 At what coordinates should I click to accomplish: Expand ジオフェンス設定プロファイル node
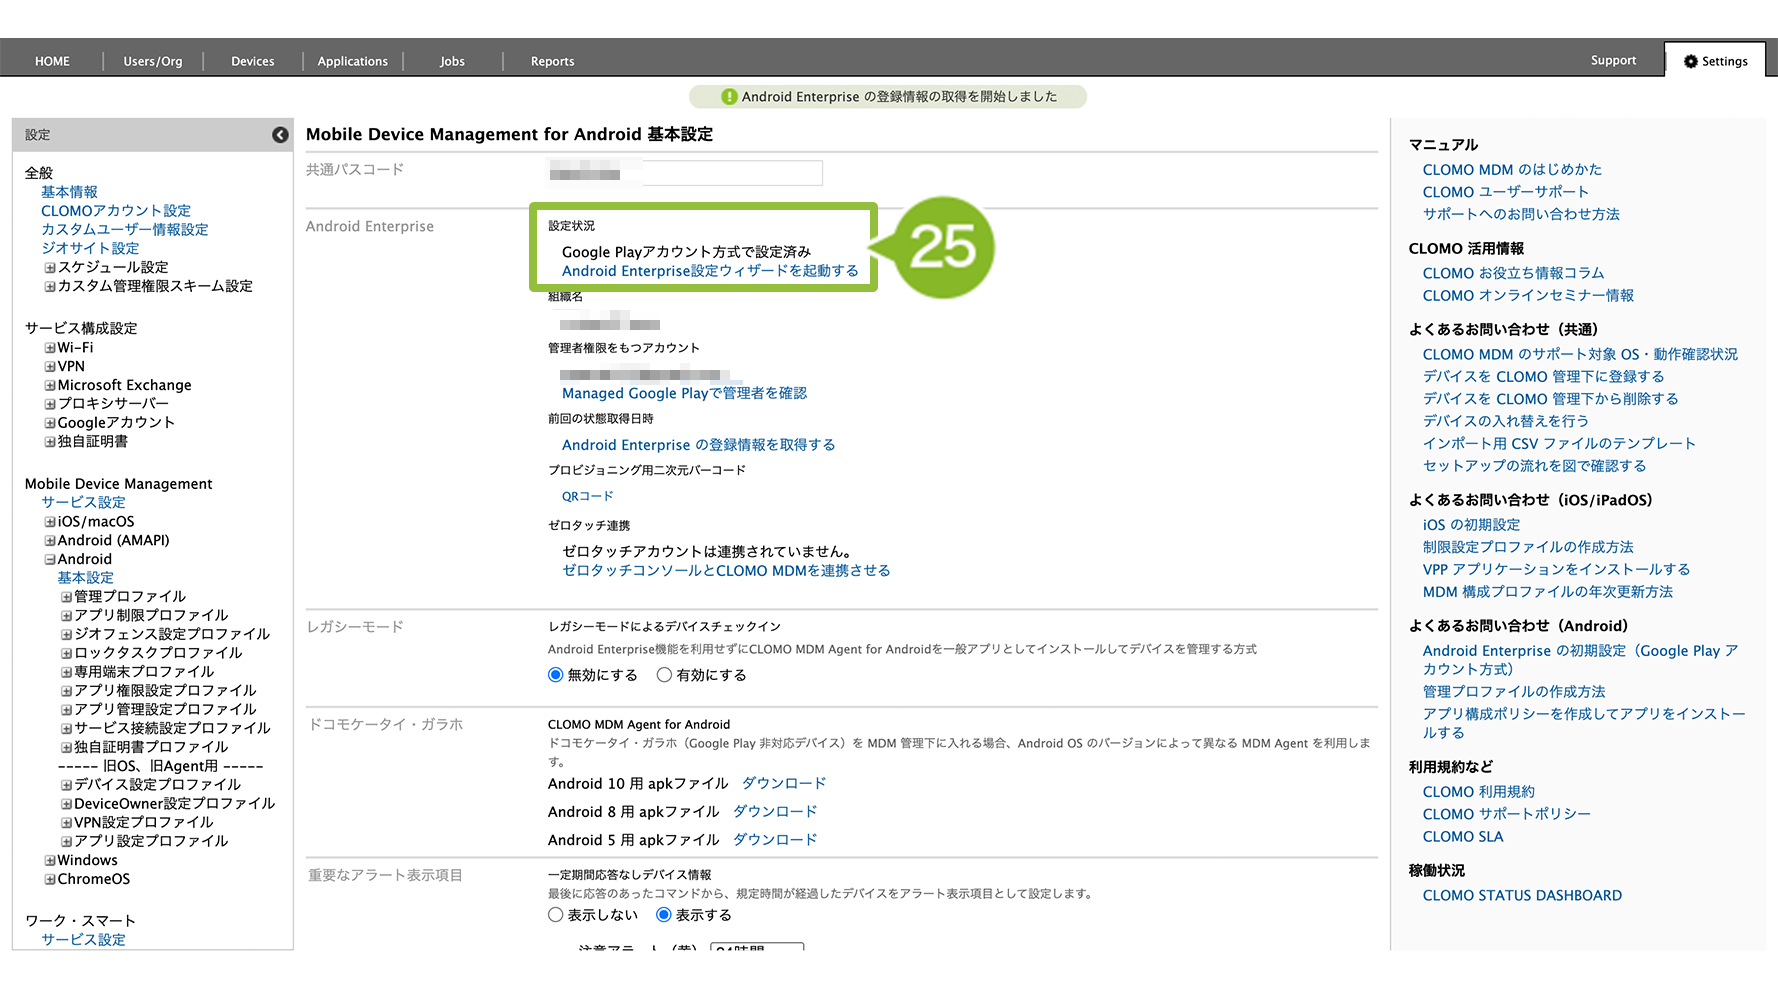(67, 635)
